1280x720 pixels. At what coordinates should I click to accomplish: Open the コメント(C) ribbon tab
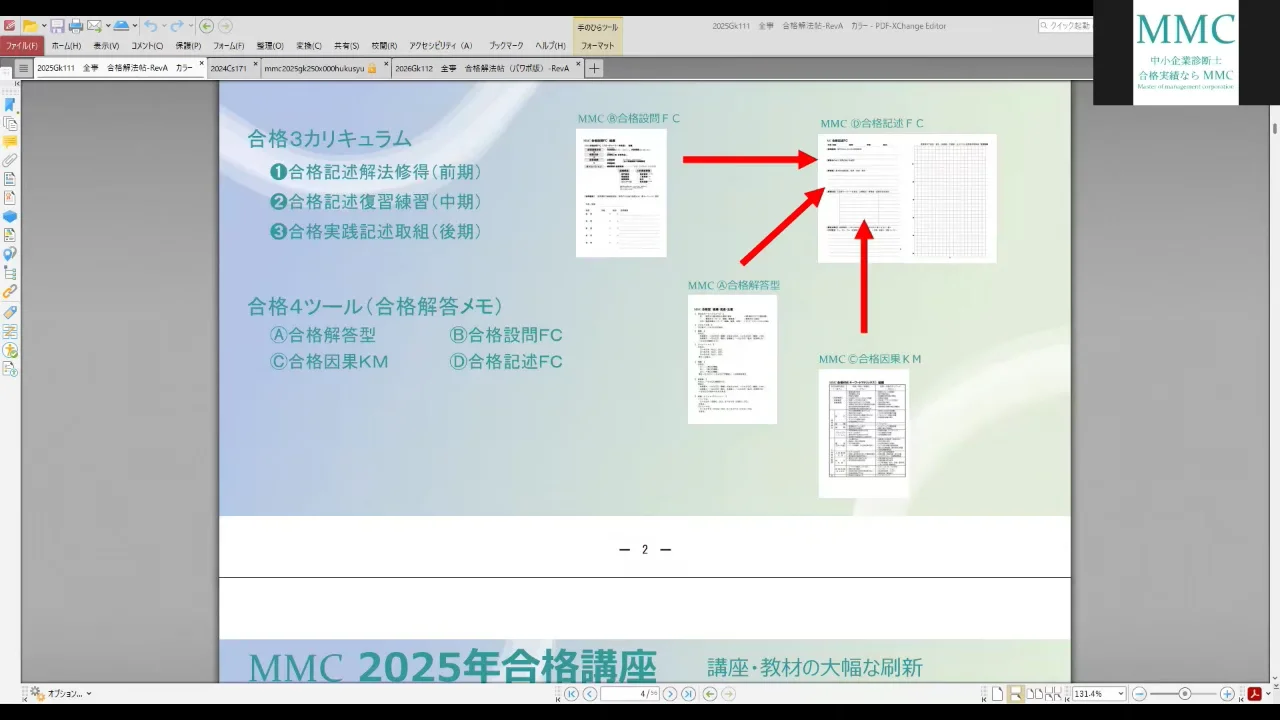point(147,45)
